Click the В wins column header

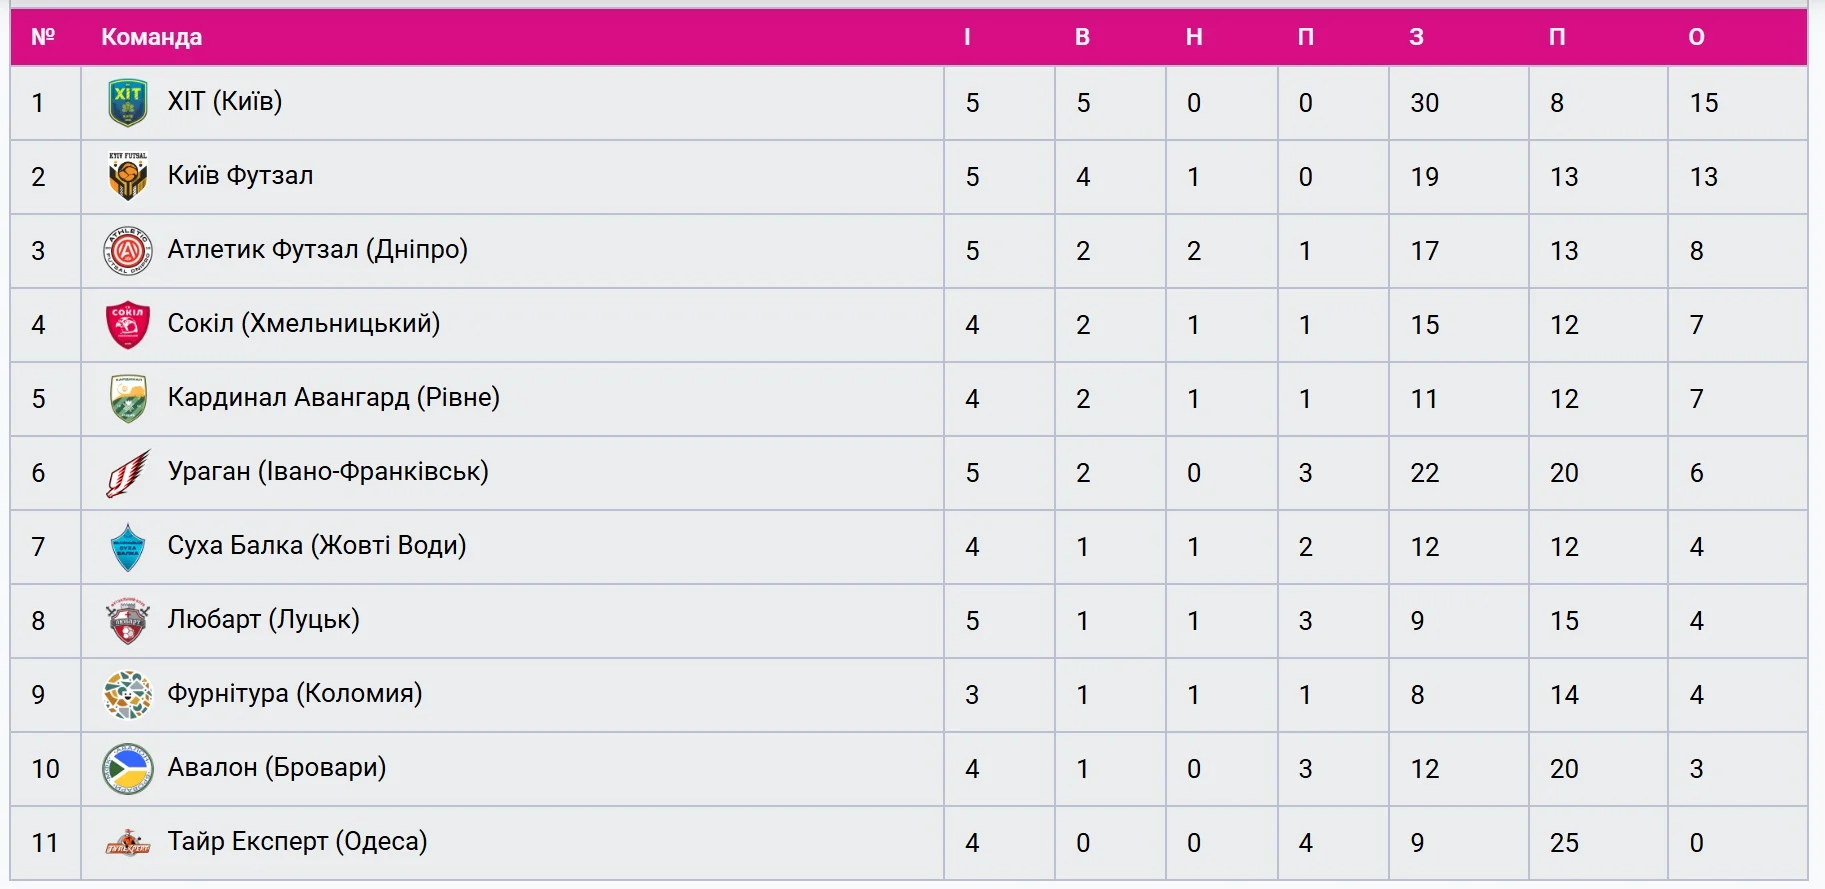click(x=1082, y=37)
